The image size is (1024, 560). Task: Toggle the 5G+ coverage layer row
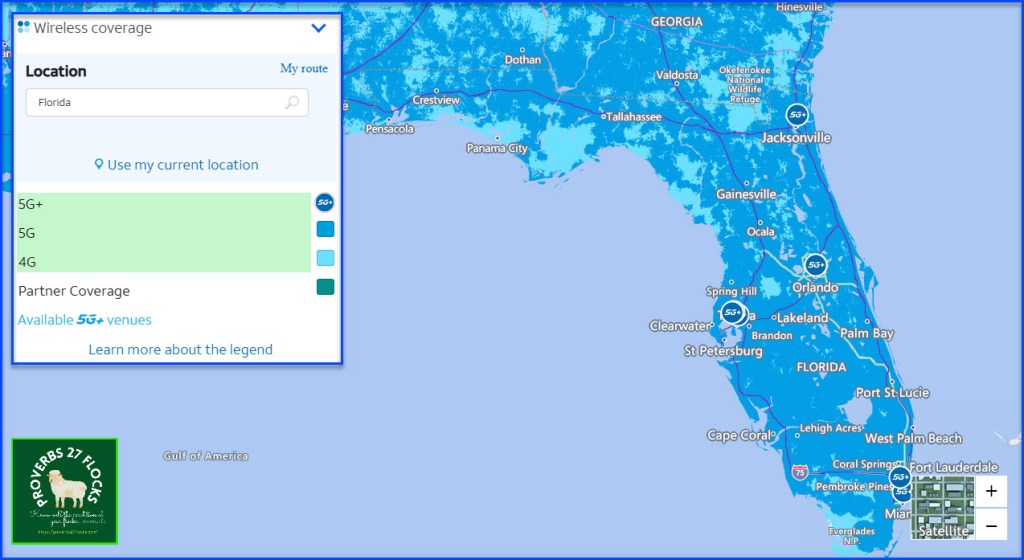coord(163,205)
